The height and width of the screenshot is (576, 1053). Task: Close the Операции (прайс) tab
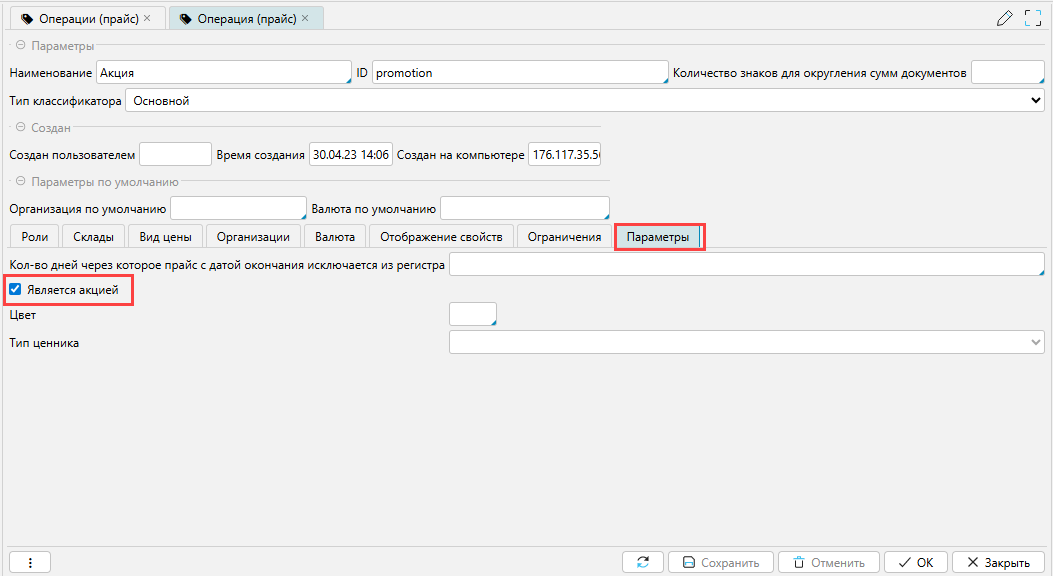pos(147,18)
